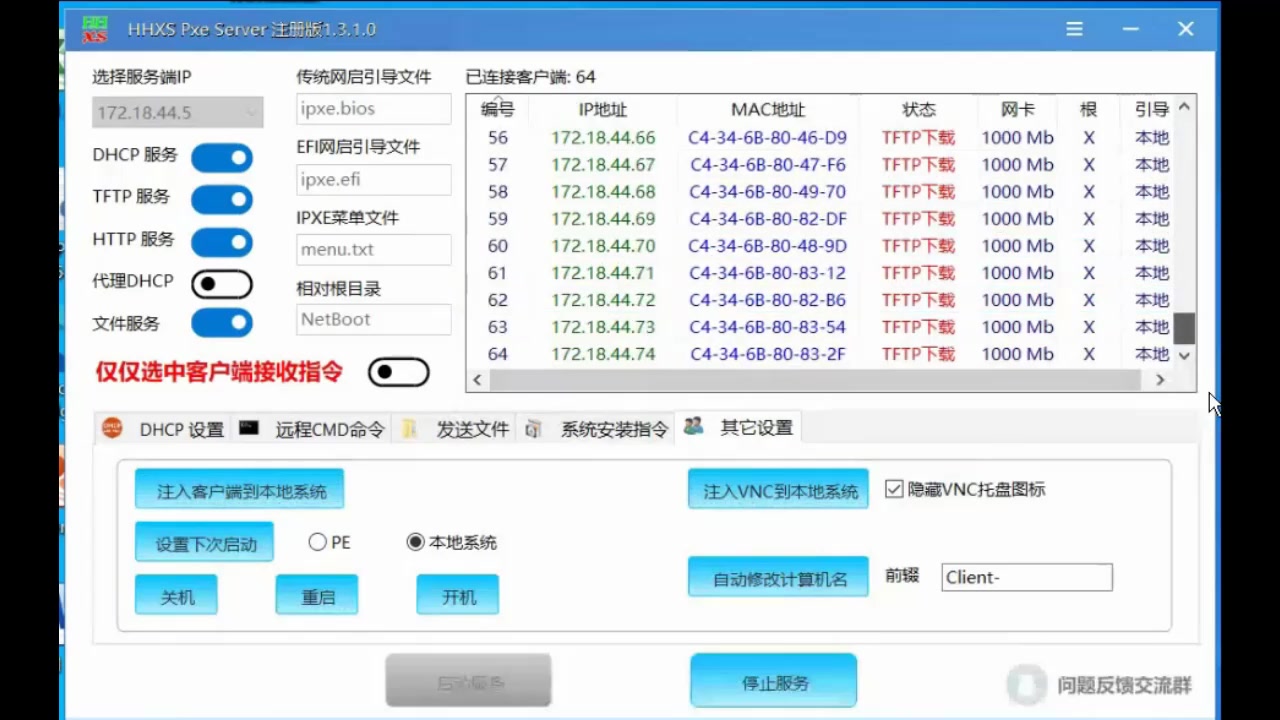Toggle the DHCP 服务 switch
Screen dimensions: 1280x720
click(x=222, y=157)
